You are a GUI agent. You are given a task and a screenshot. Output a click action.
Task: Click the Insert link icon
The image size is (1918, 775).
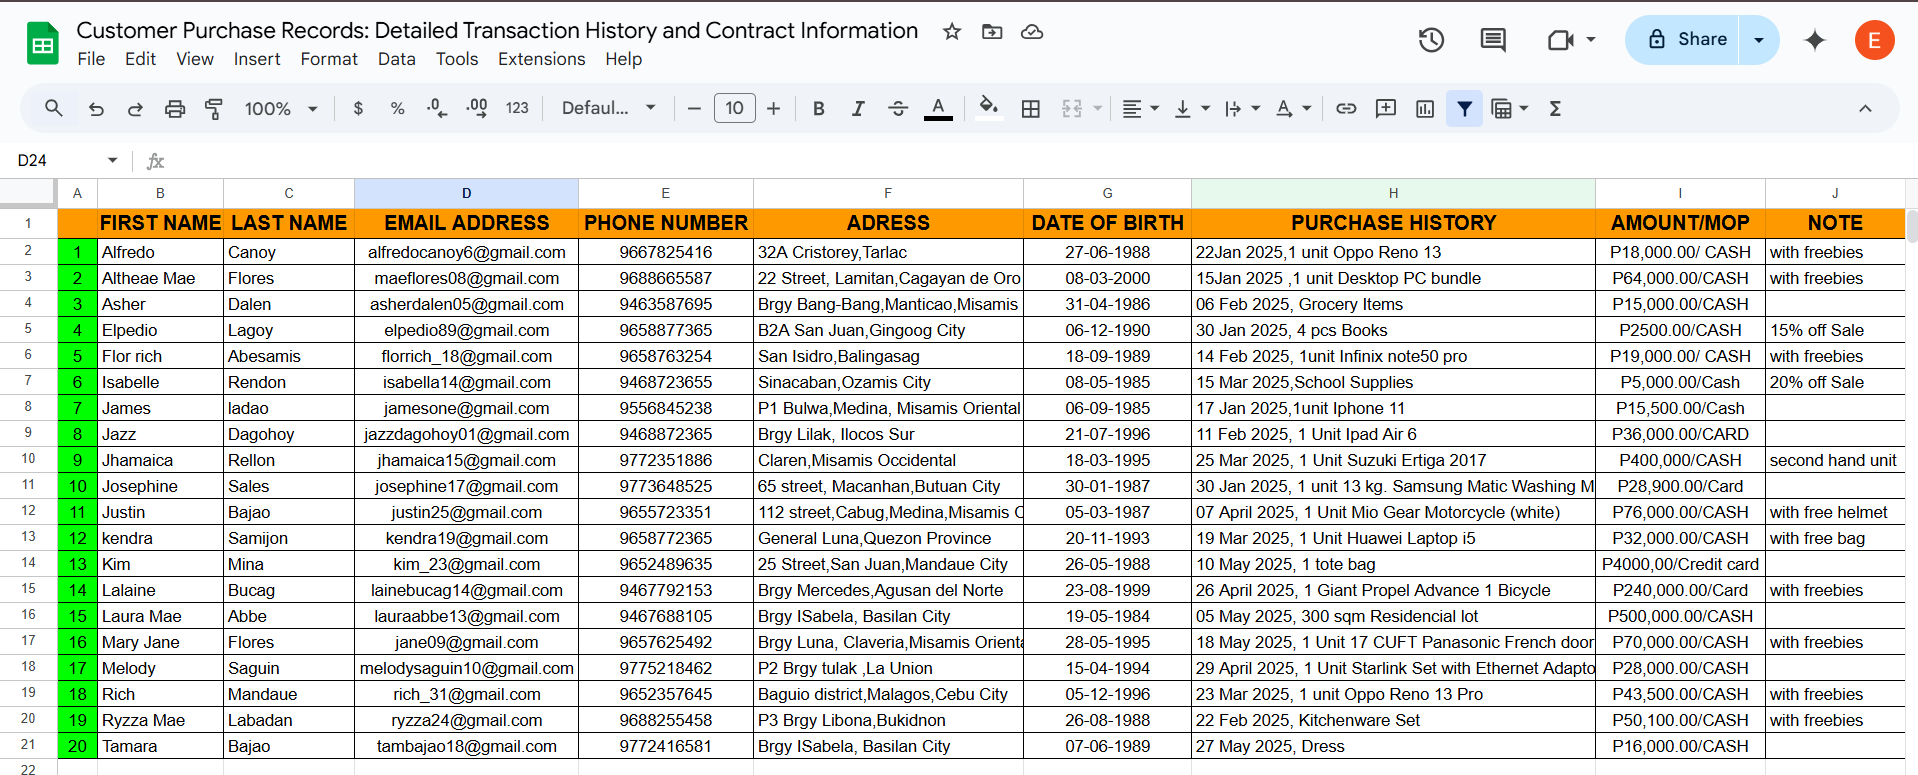click(x=1346, y=109)
